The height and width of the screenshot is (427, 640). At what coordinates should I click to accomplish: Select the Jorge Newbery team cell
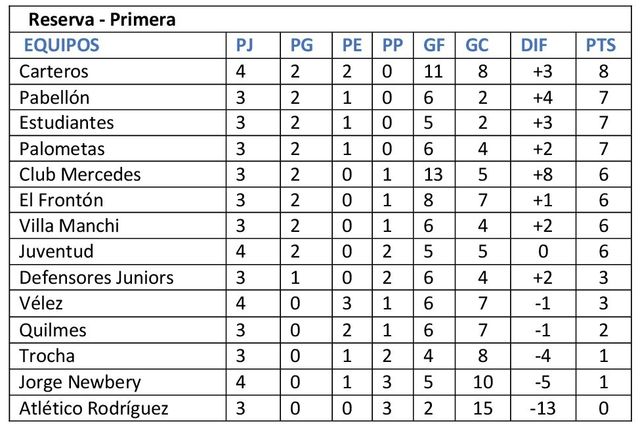click(80, 382)
